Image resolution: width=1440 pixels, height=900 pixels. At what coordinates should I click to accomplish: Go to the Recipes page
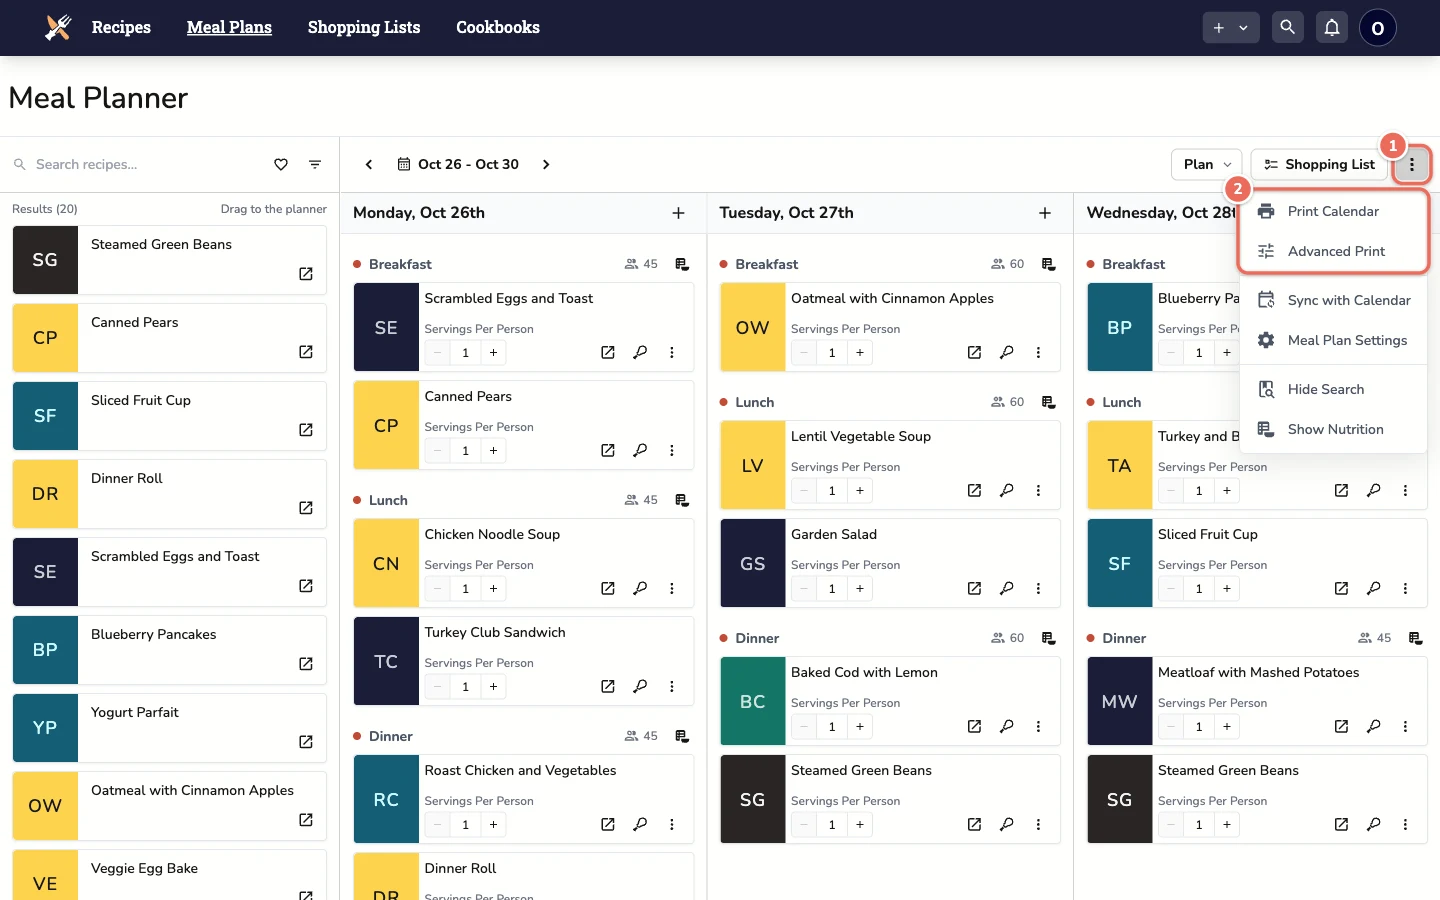click(x=121, y=28)
